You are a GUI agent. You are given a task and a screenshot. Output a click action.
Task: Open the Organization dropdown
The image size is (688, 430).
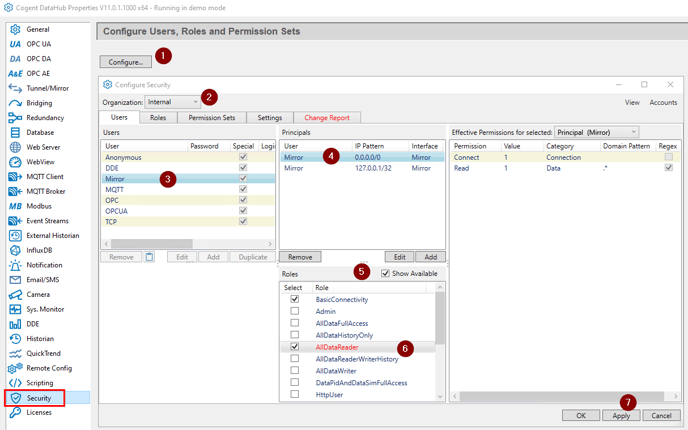(x=173, y=102)
